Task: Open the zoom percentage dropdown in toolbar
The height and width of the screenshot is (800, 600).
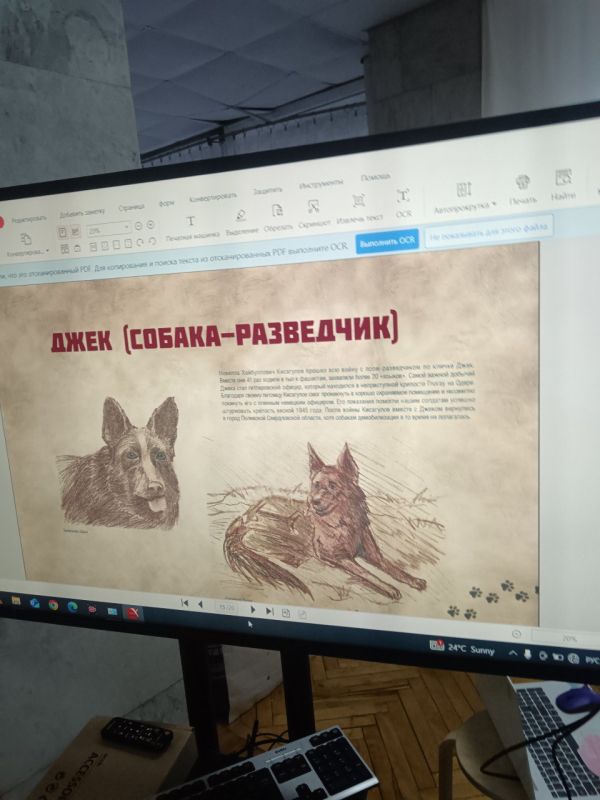Action: [127, 229]
